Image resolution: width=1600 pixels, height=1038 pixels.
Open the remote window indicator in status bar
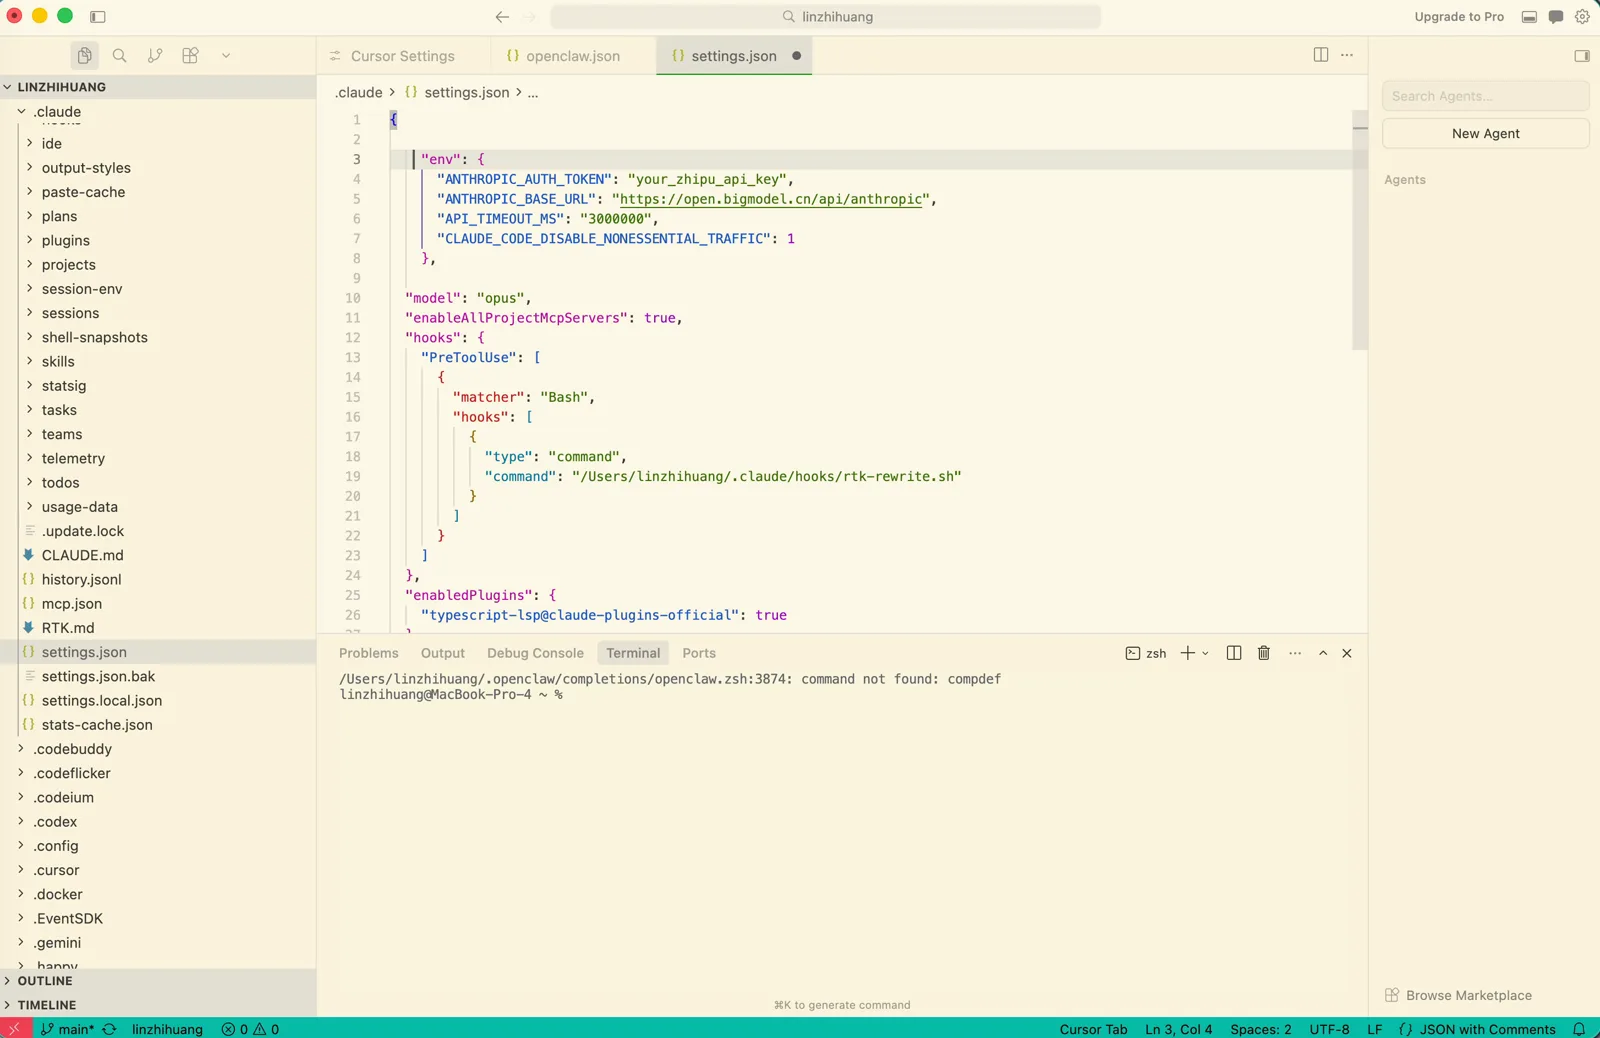pyautogui.click(x=15, y=1028)
